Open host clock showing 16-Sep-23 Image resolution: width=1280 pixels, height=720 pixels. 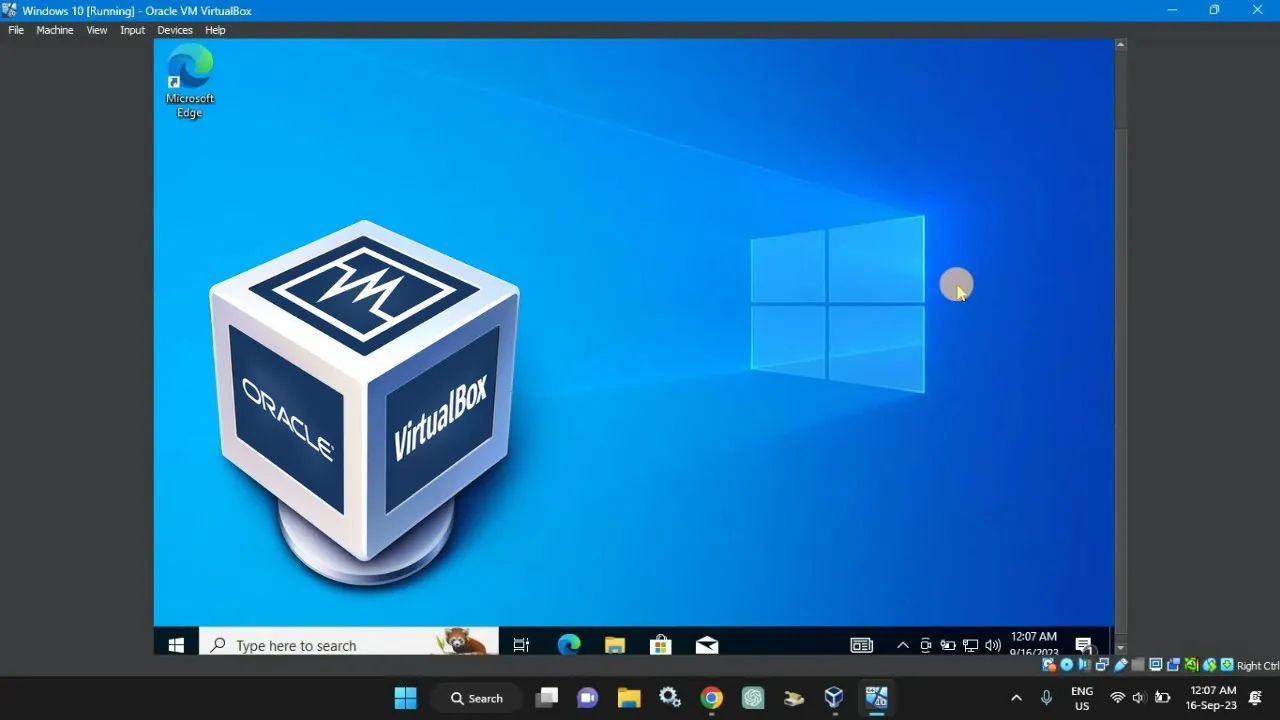point(1211,698)
